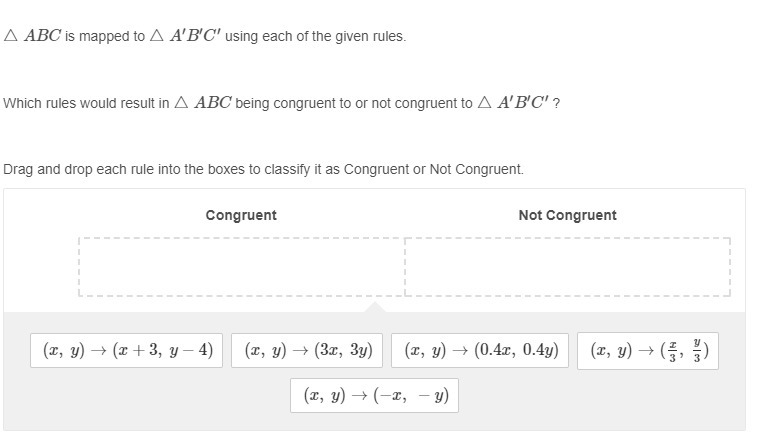Image resolution: width=773 pixels, height=446 pixels.
Task: Click the 'Which rules would result in' text
Action: 86,103
